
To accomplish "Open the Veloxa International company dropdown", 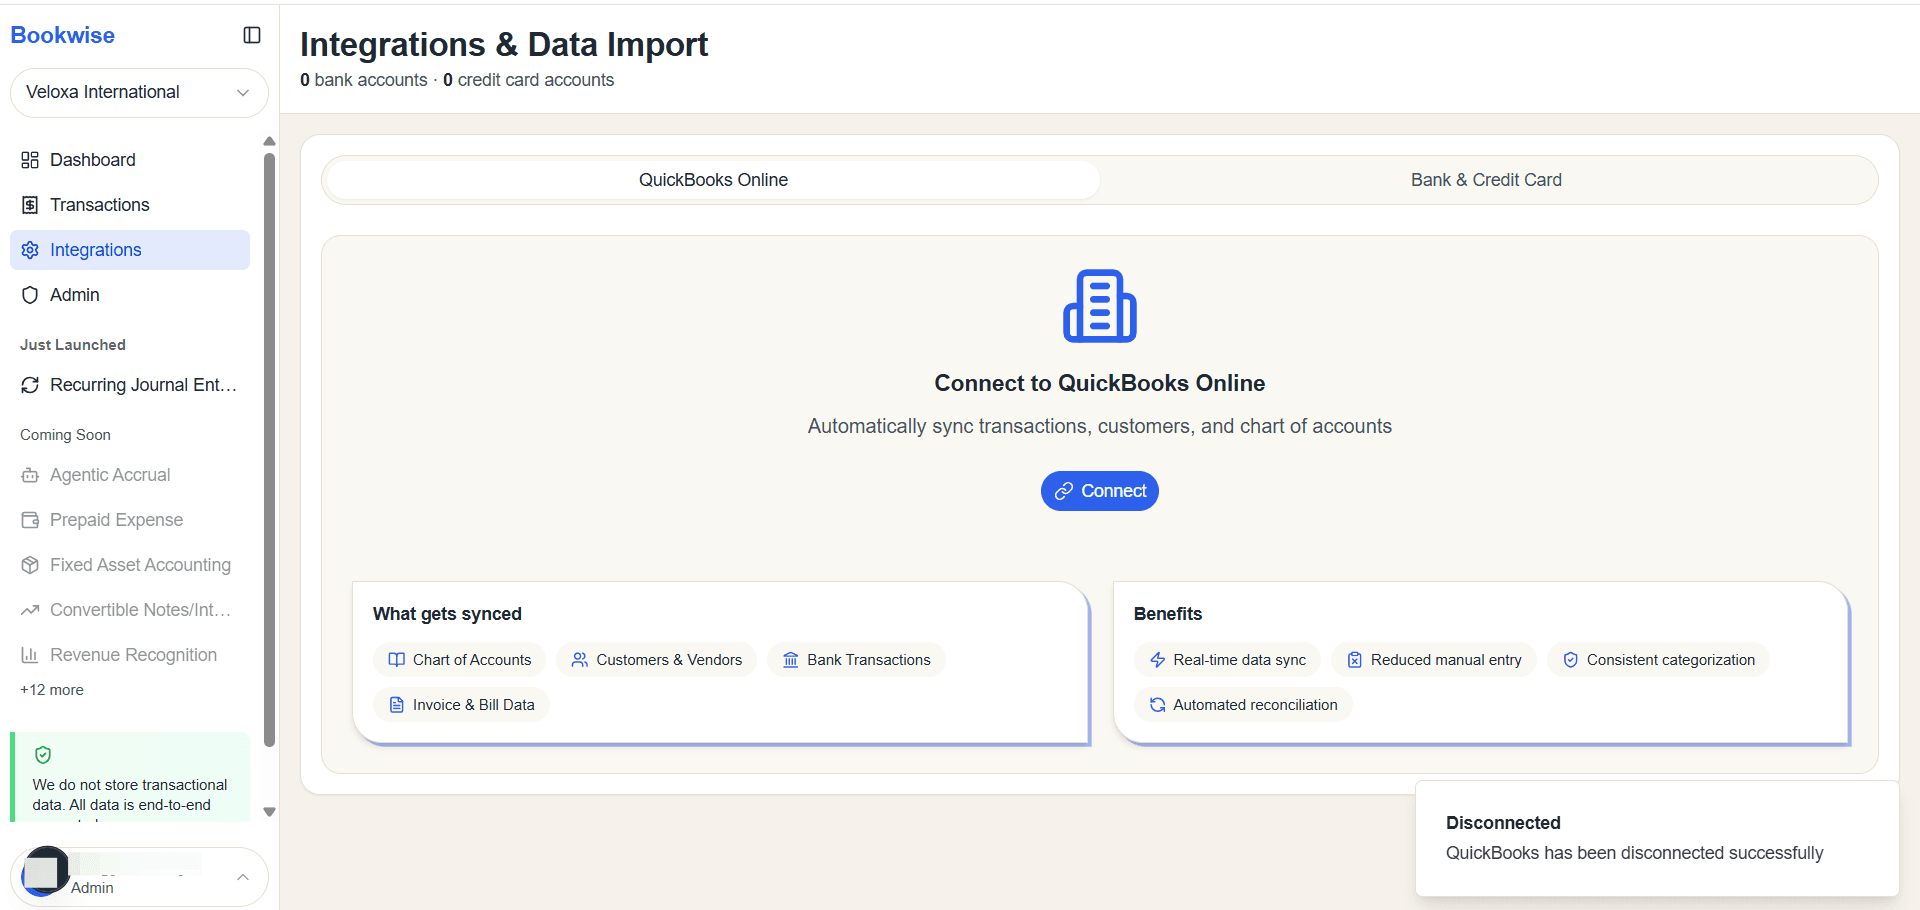I will coord(139,93).
